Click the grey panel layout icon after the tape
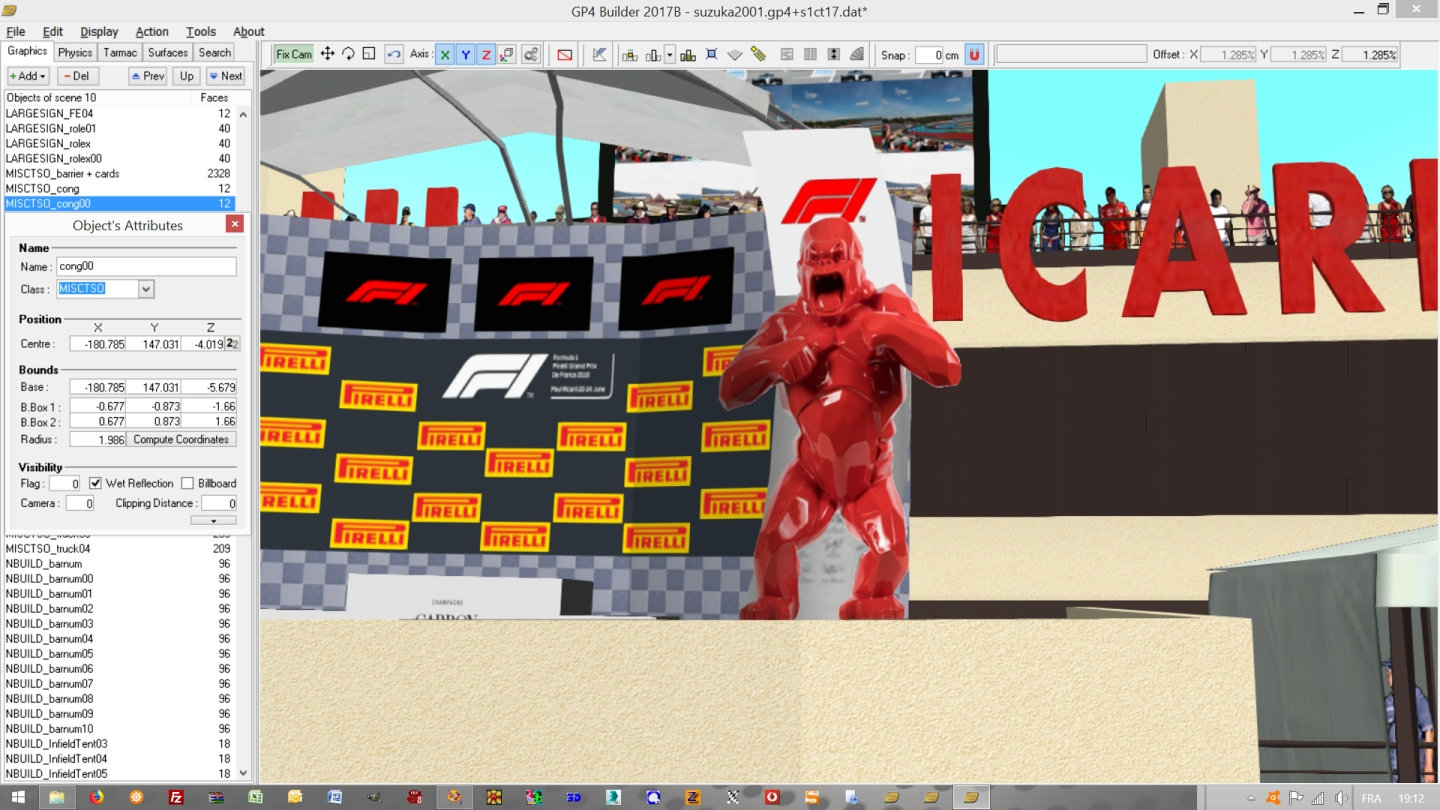This screenshot has height=810, width=1440. [787, 54]
